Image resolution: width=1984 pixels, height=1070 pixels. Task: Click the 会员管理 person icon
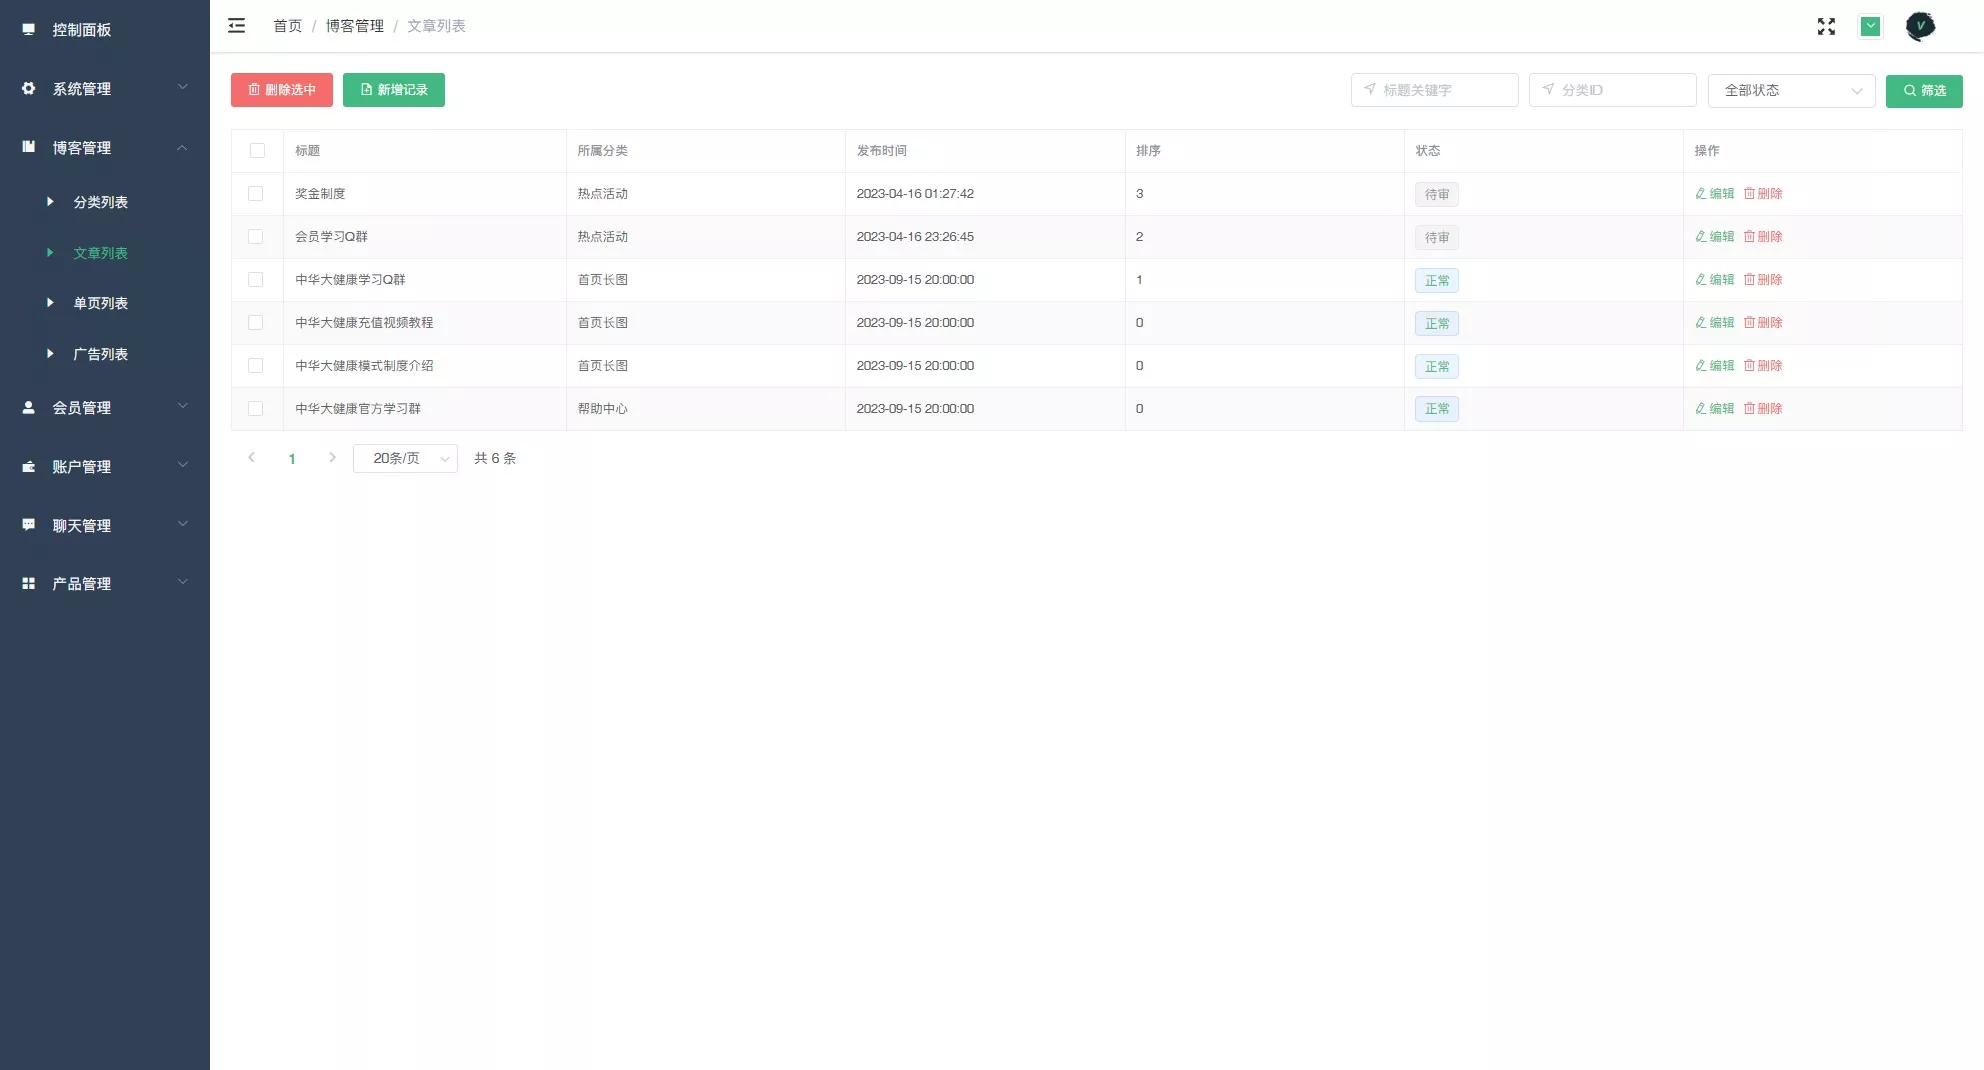click(29, 408)
